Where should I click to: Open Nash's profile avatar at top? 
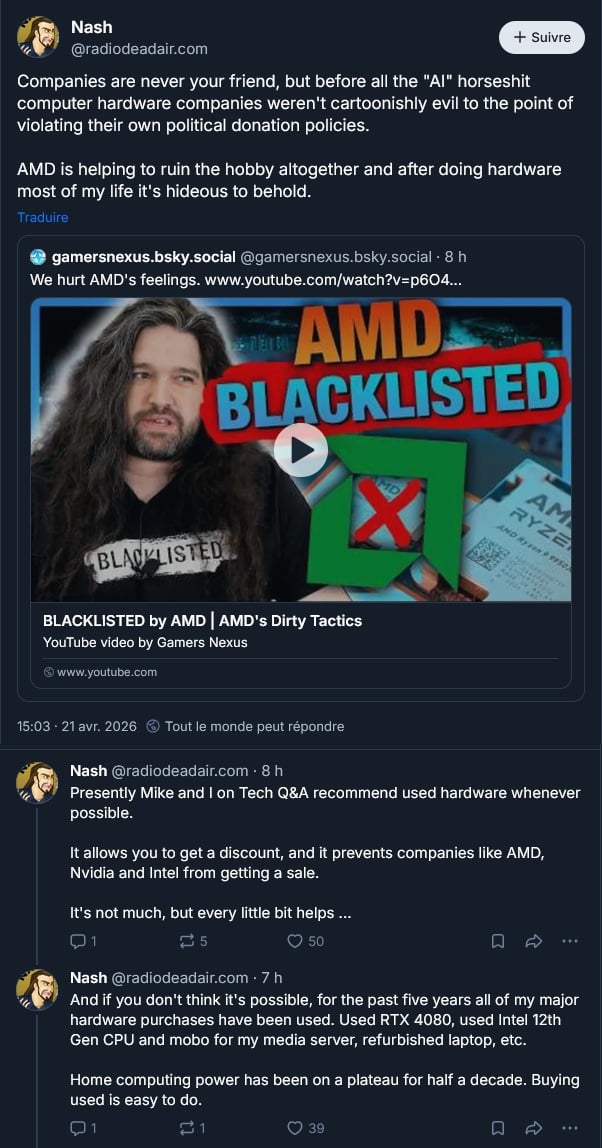pyautogui.click(x=38, y=37)
